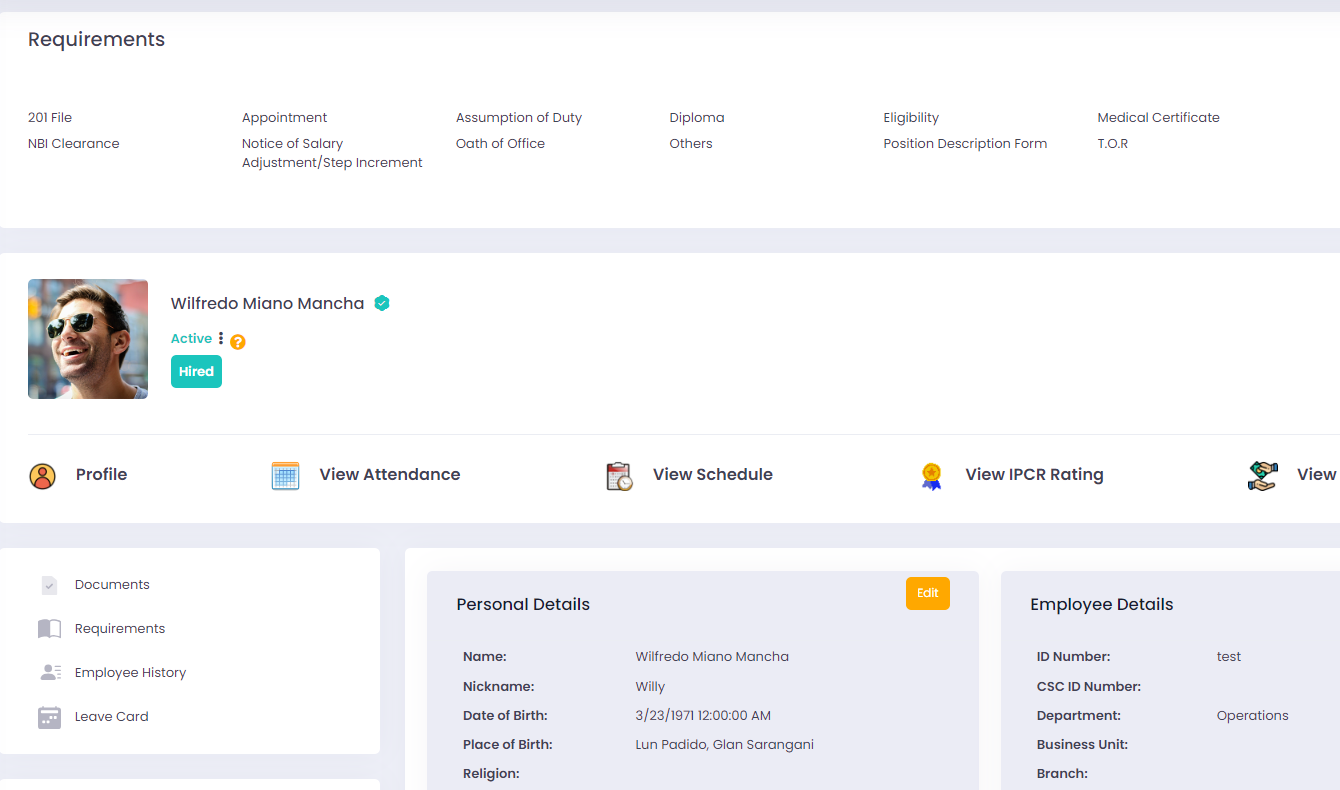The width and height of the screenshot is (1340, 790).
Task: Edit the Personal Details section
Action: click(x=928, y=593)
